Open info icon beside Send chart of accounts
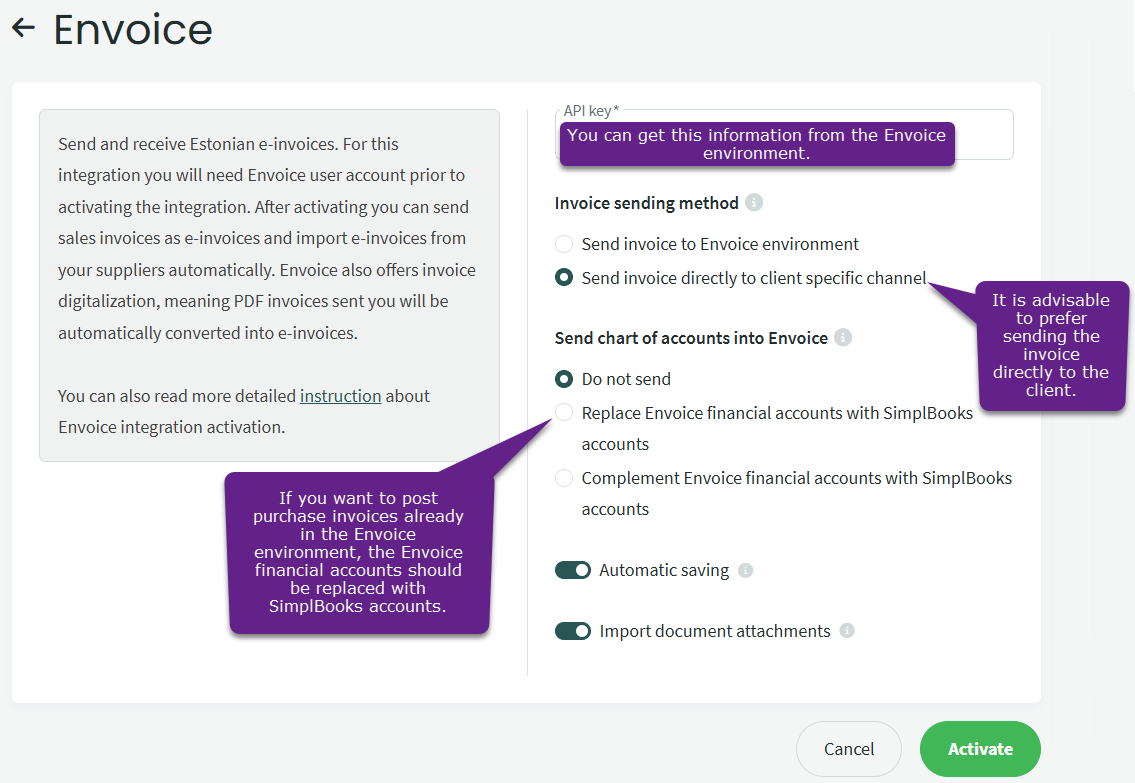1135x783 pixels. 843,338
